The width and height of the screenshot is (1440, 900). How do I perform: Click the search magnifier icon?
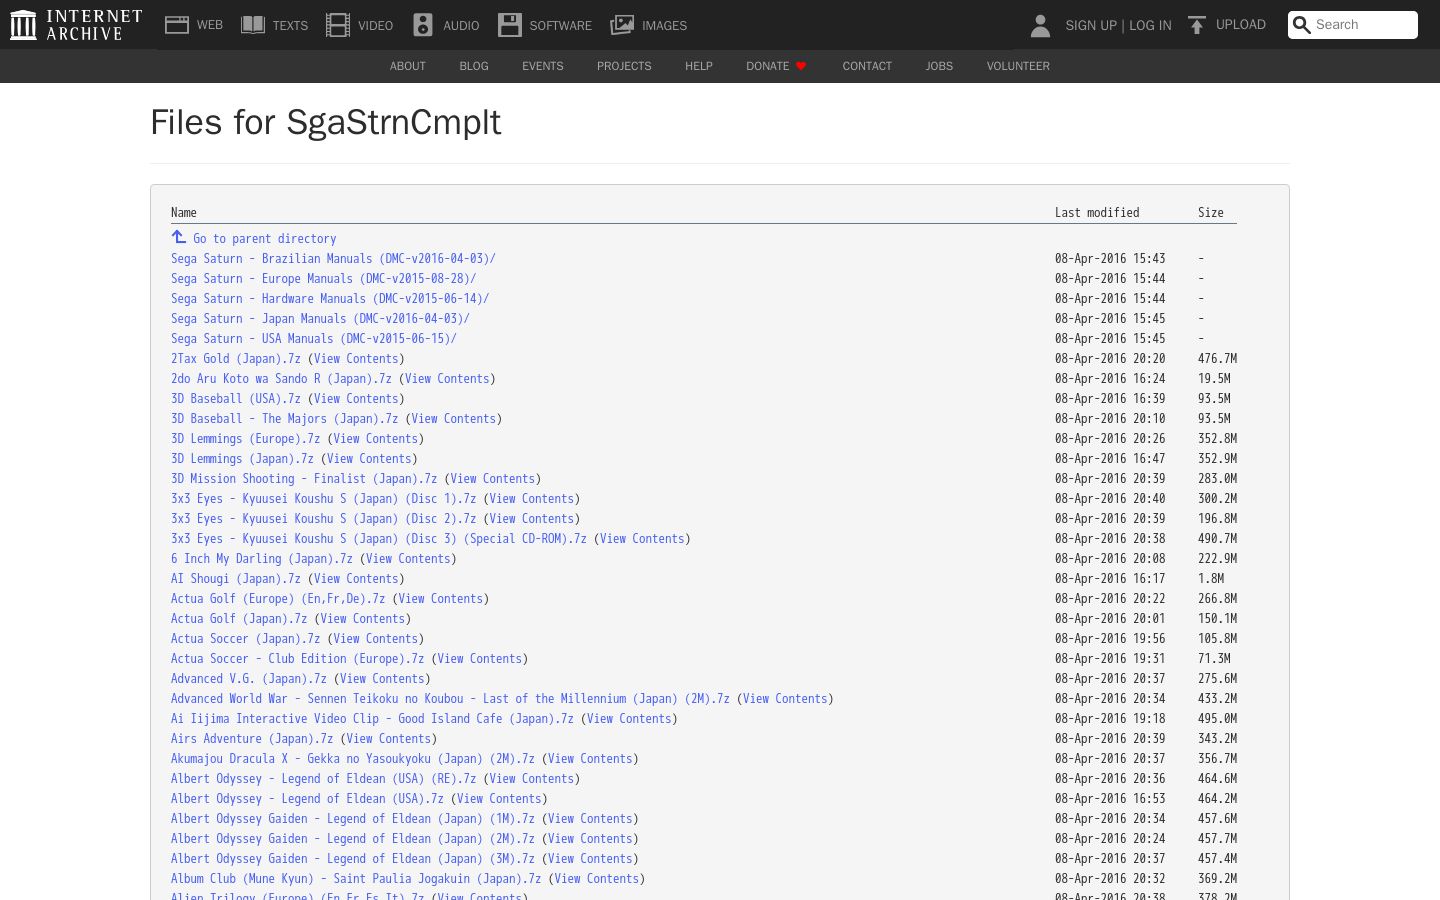point(1301,25)
